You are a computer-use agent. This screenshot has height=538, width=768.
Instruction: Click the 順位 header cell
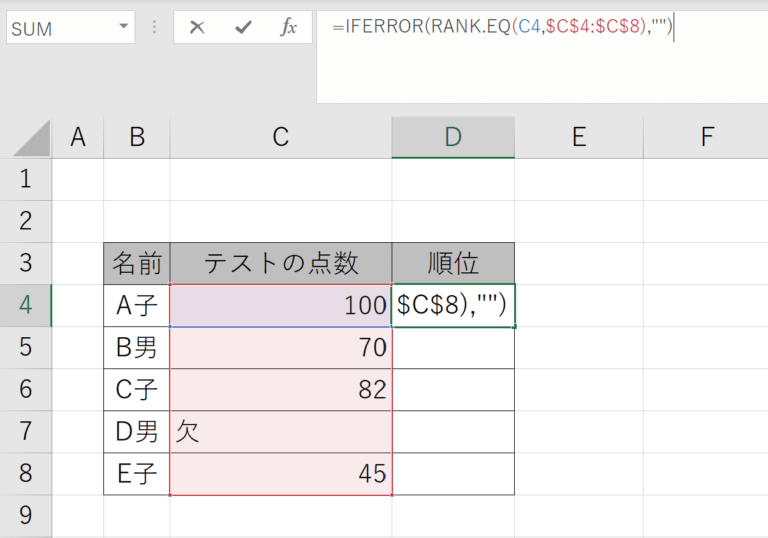453,263
